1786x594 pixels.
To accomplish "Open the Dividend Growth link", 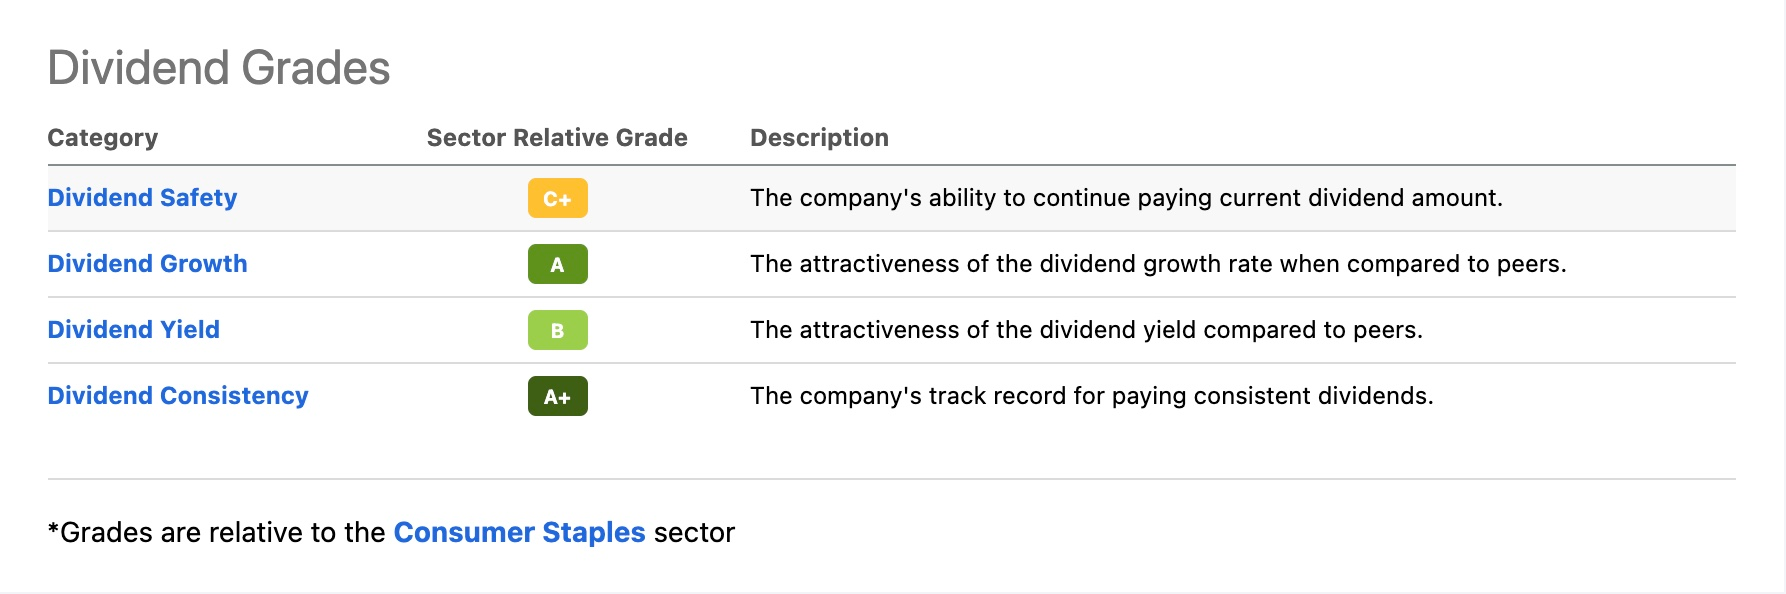I will click(x=147, y=264).
